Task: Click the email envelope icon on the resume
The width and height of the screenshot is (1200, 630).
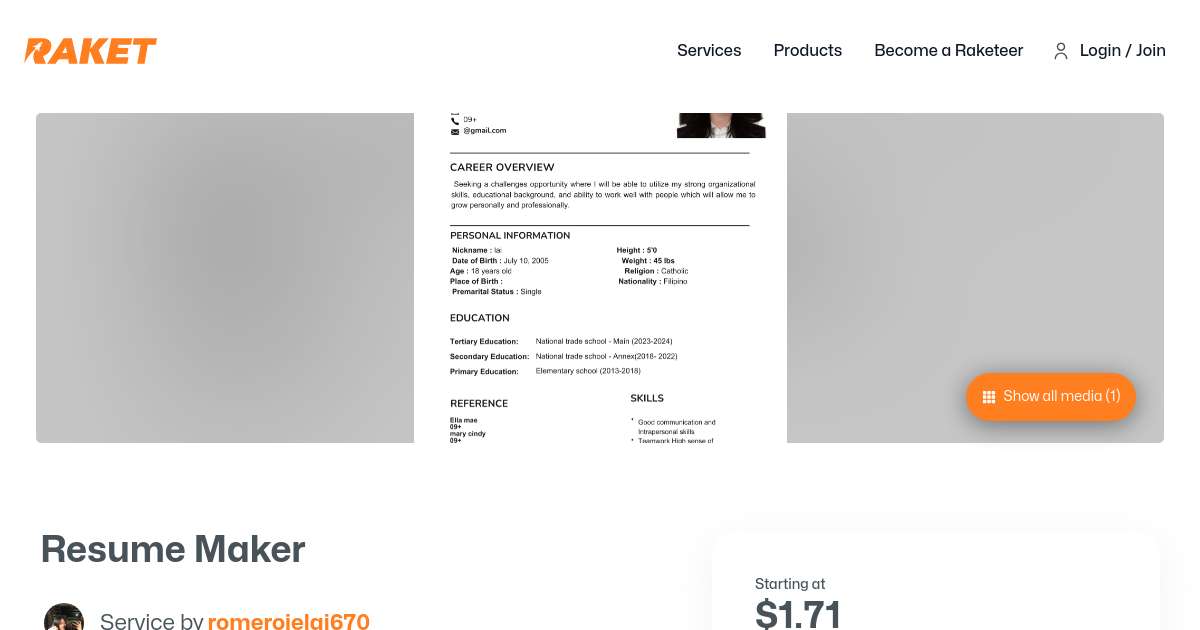Action: point(455,130)
